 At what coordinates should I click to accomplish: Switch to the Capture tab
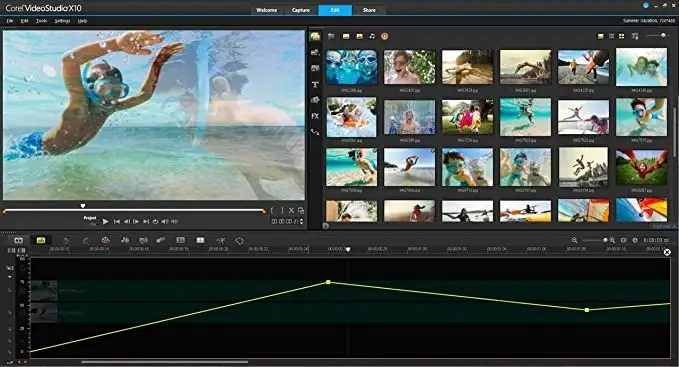tap(301, 10)
